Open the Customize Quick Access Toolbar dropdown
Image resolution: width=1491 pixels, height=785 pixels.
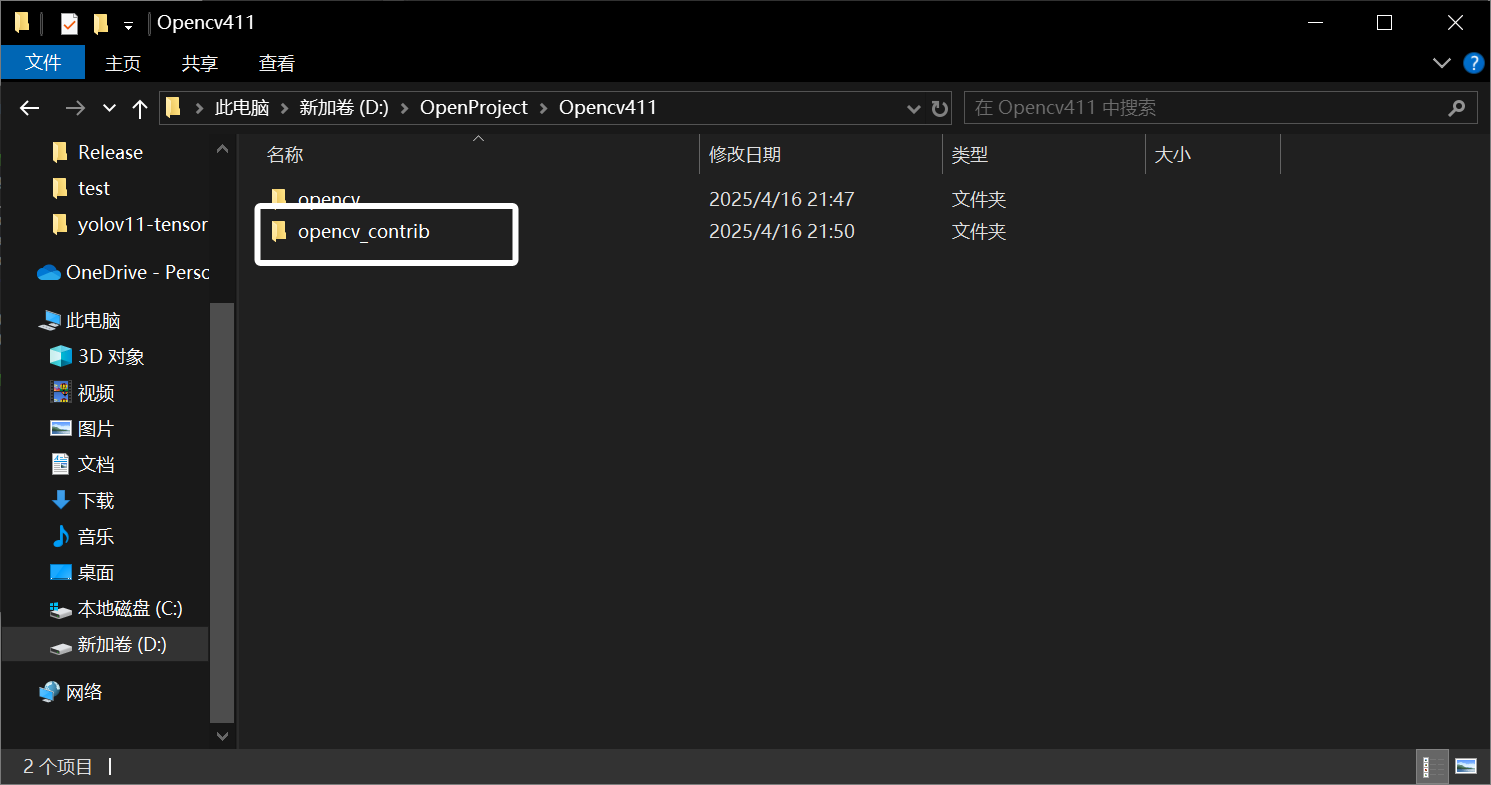pyautogui.click(x=126, y=22)
